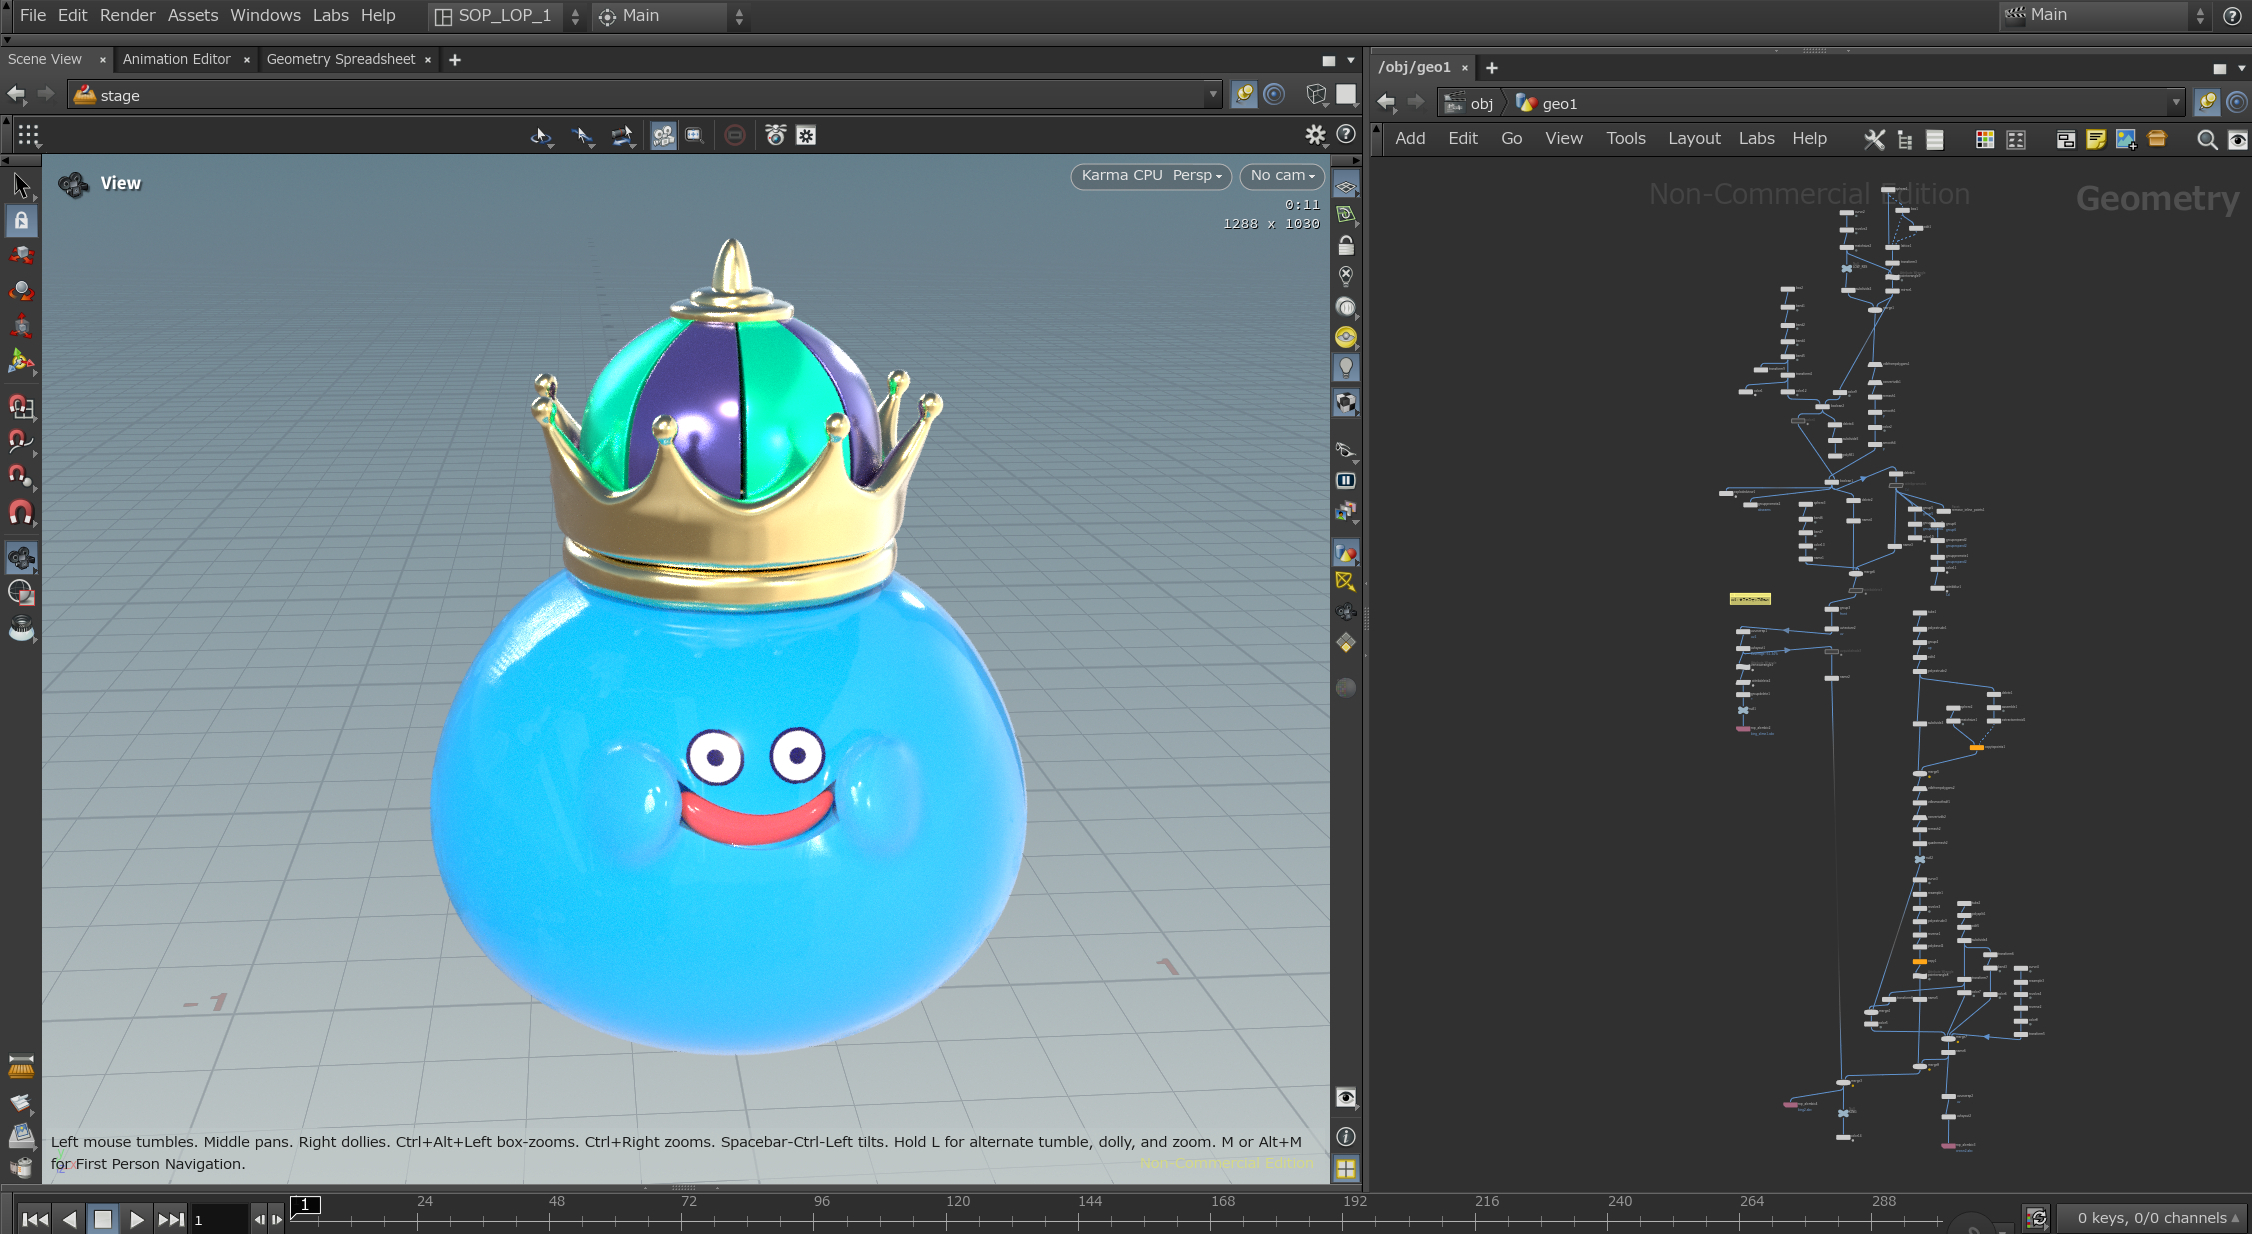Click the grid layout icon in viewport toolbar
2252x1234 pixels.
(28, 135)
